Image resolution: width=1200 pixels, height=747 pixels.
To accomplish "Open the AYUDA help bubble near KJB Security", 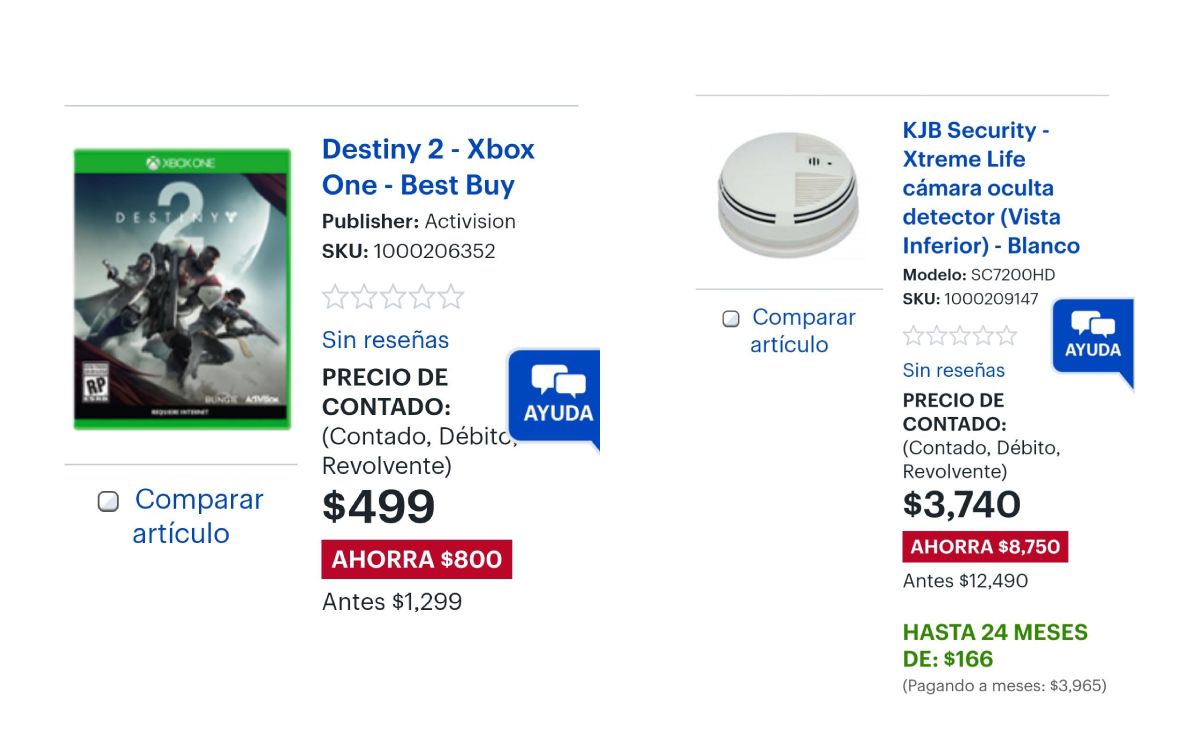I will pyautogui.click(x=1092, y=338).
